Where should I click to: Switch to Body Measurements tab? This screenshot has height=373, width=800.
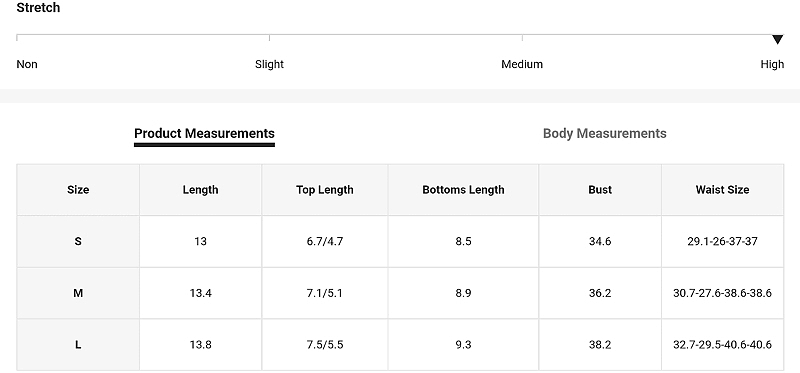point(605,134)
